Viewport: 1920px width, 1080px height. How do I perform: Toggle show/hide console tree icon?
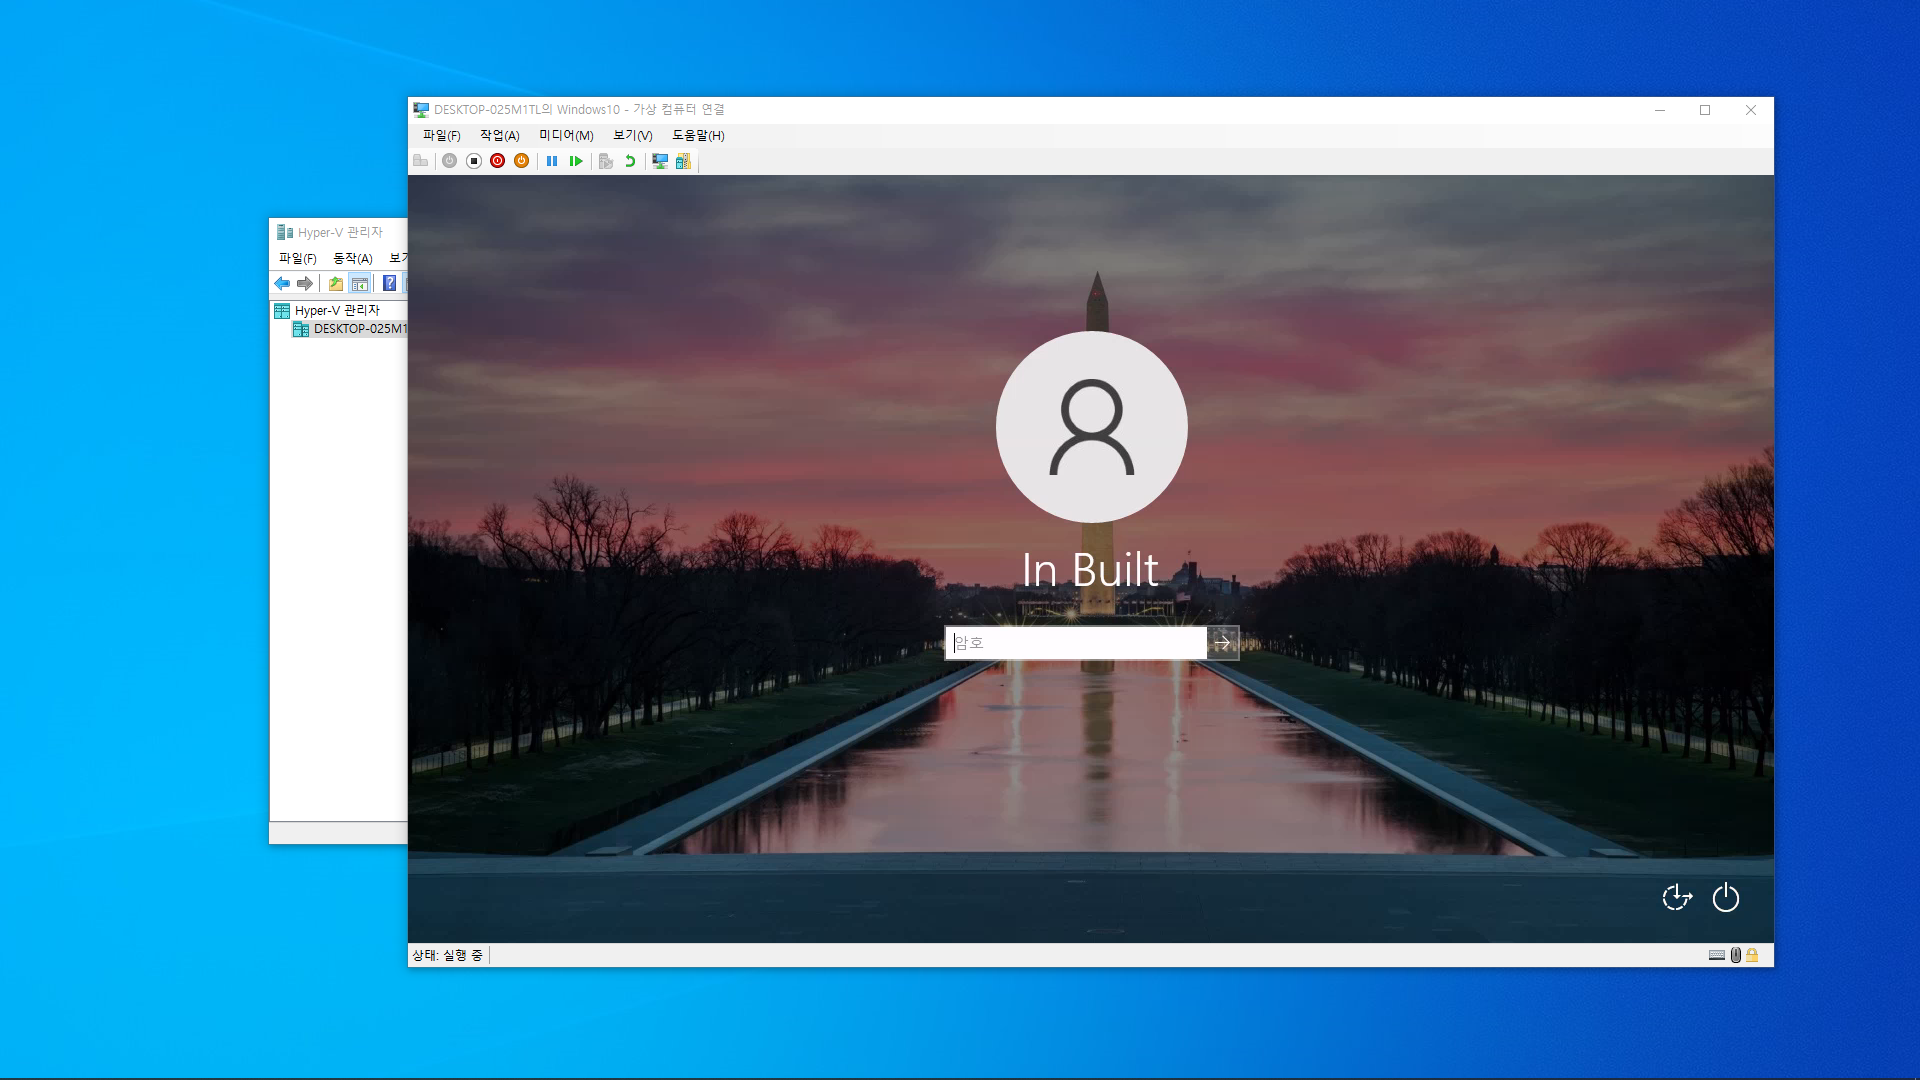(360, 284)
